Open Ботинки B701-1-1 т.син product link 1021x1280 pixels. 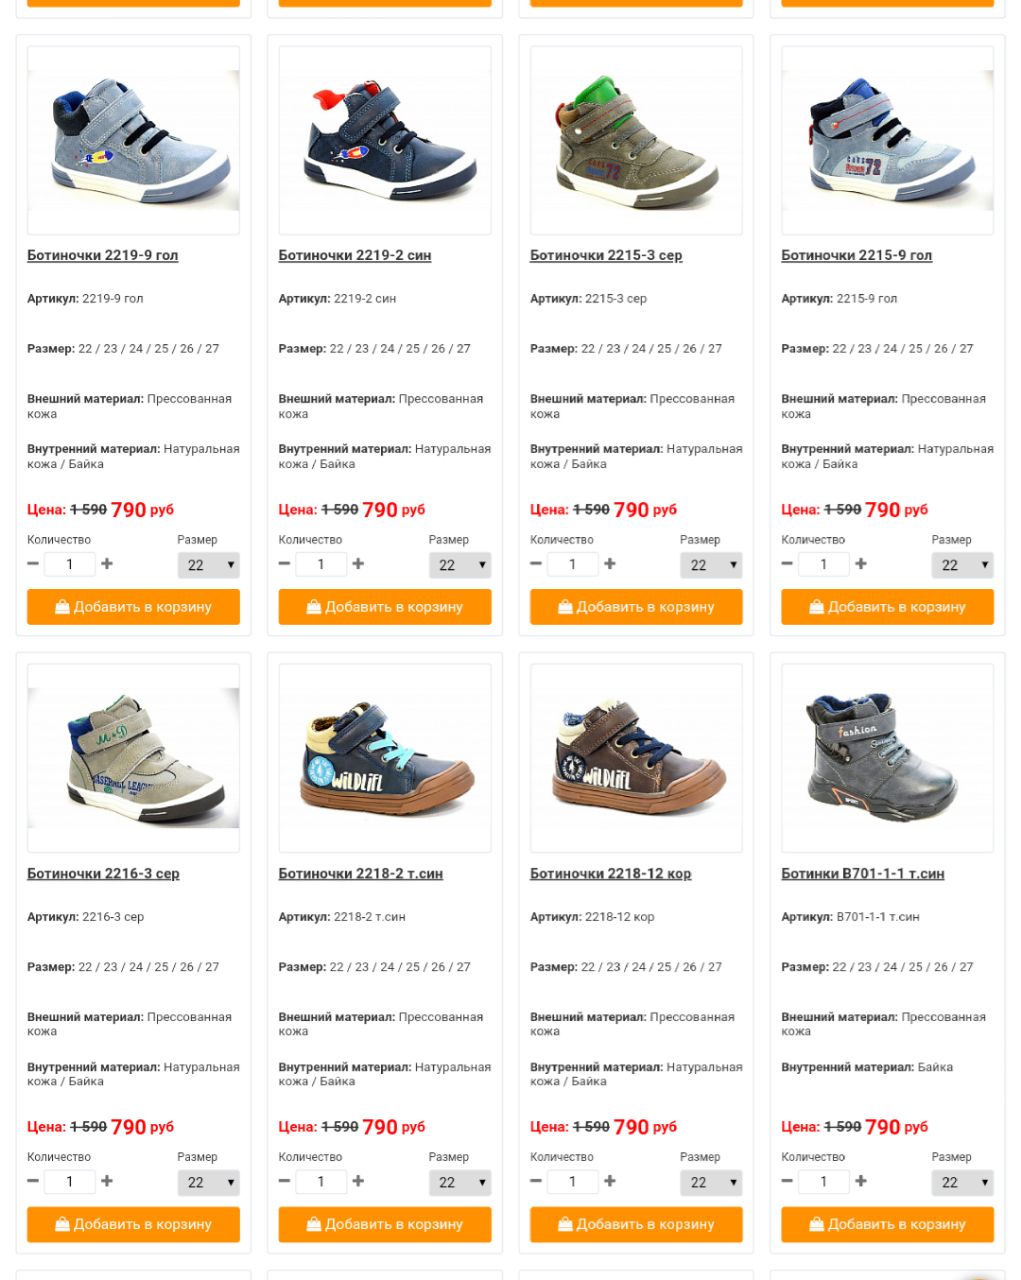tap(863, 873)
